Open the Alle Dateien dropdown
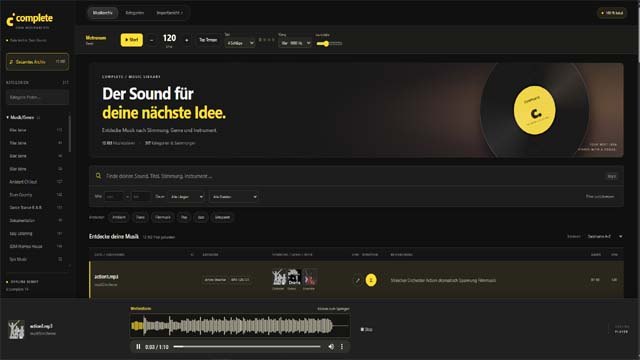Image resolution: width=640 pixels, height=360 pixels. (234, 197)
